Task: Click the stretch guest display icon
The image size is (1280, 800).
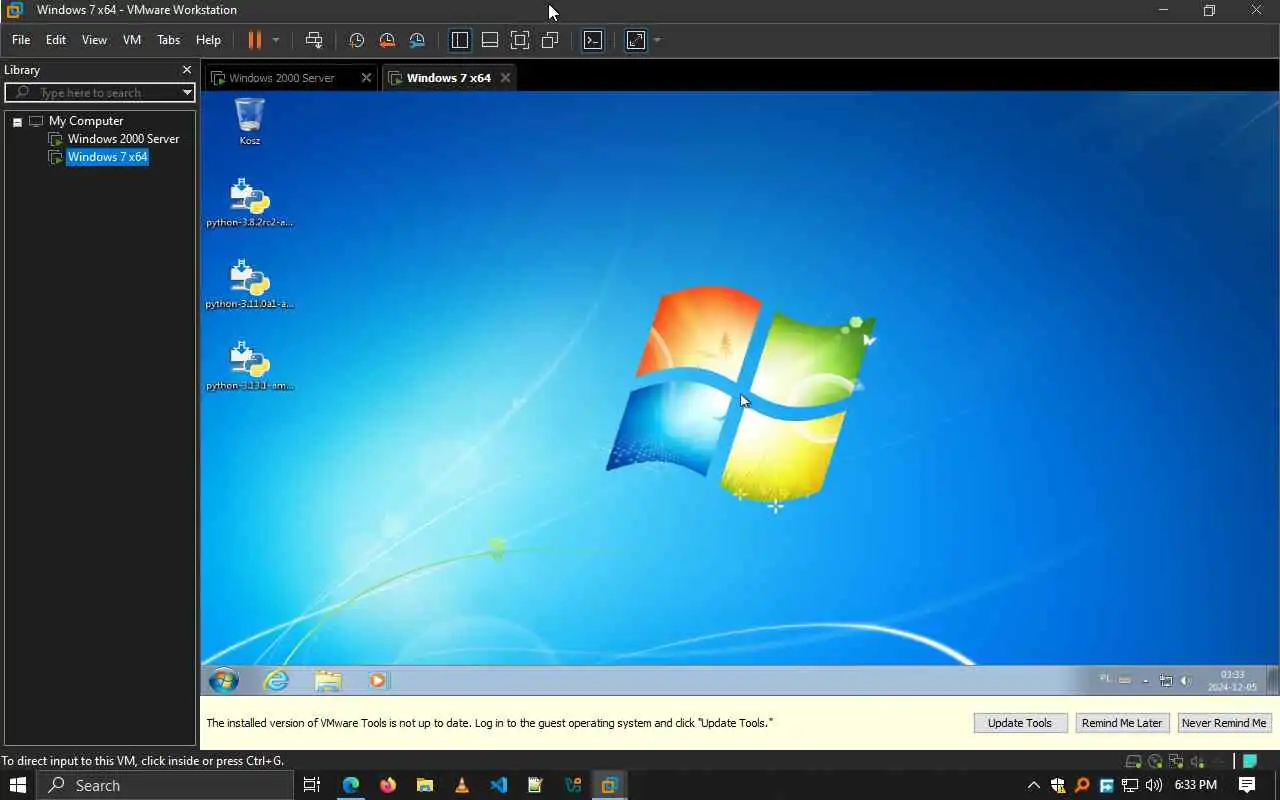Action: coord(636,40)
